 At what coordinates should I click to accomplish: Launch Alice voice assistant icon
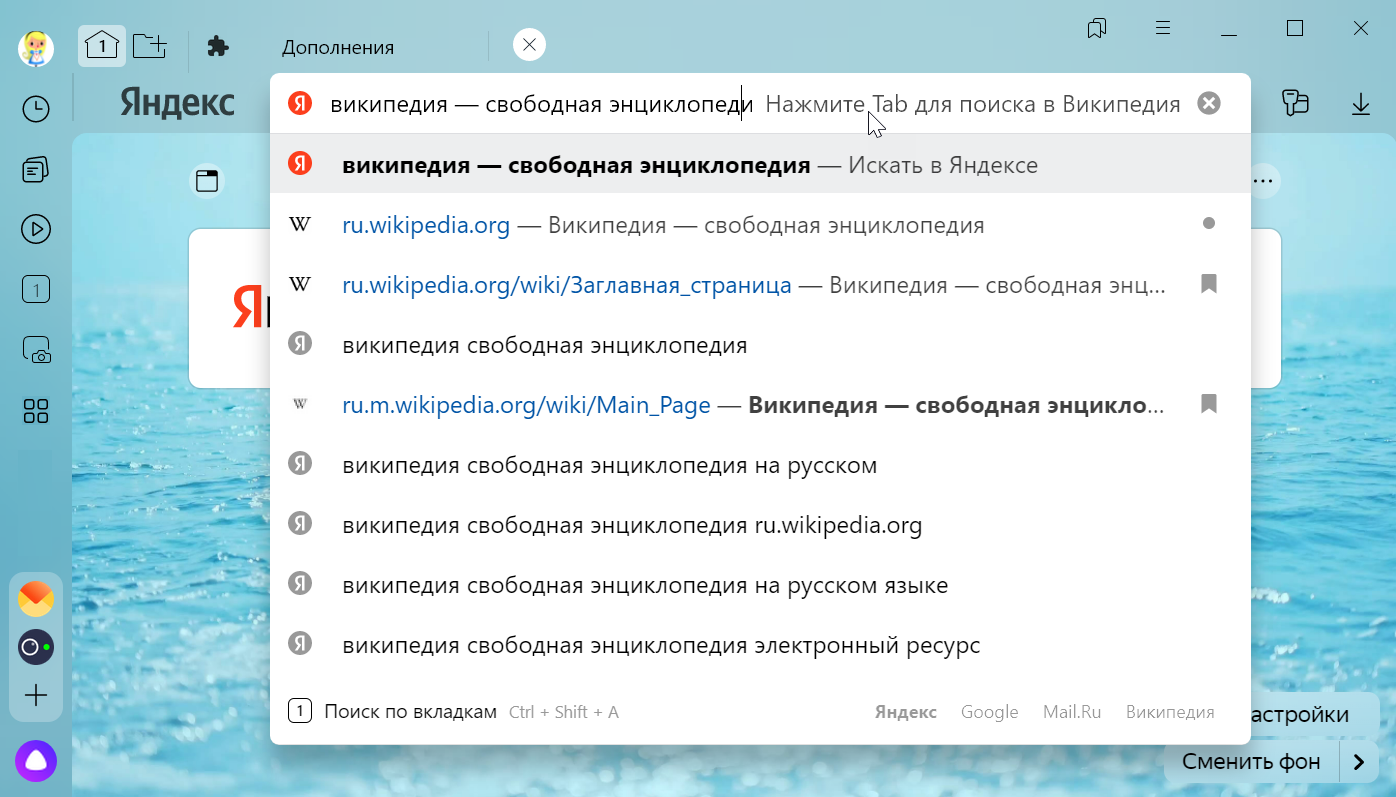pos(36,761)
